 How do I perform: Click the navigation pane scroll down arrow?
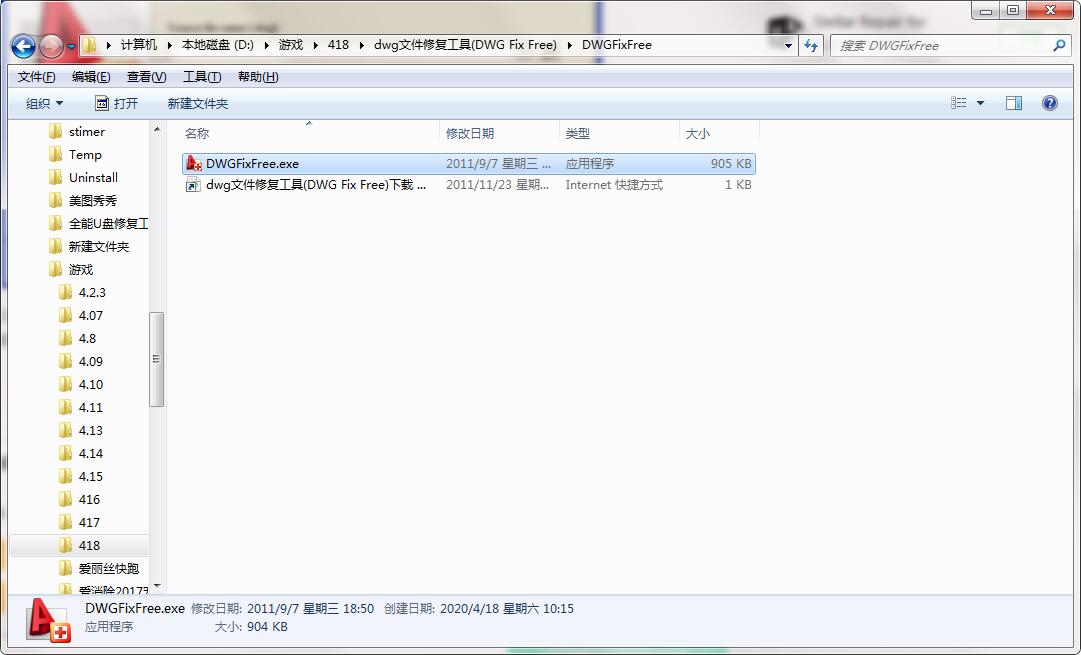[x=157, y=586]
